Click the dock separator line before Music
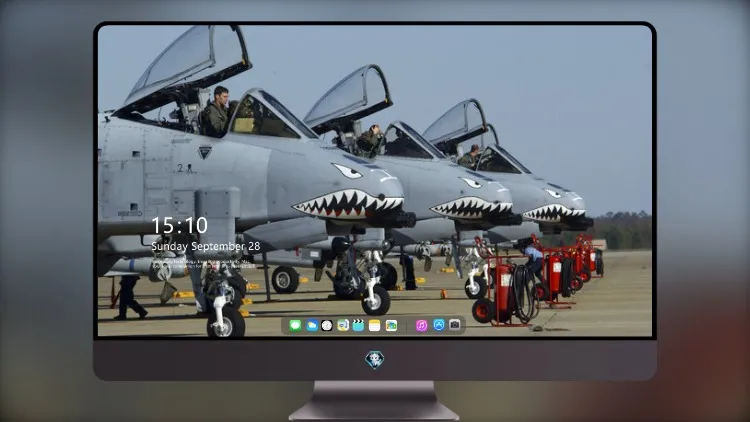Viewport: 750px width, 422px height. point(406,326)
